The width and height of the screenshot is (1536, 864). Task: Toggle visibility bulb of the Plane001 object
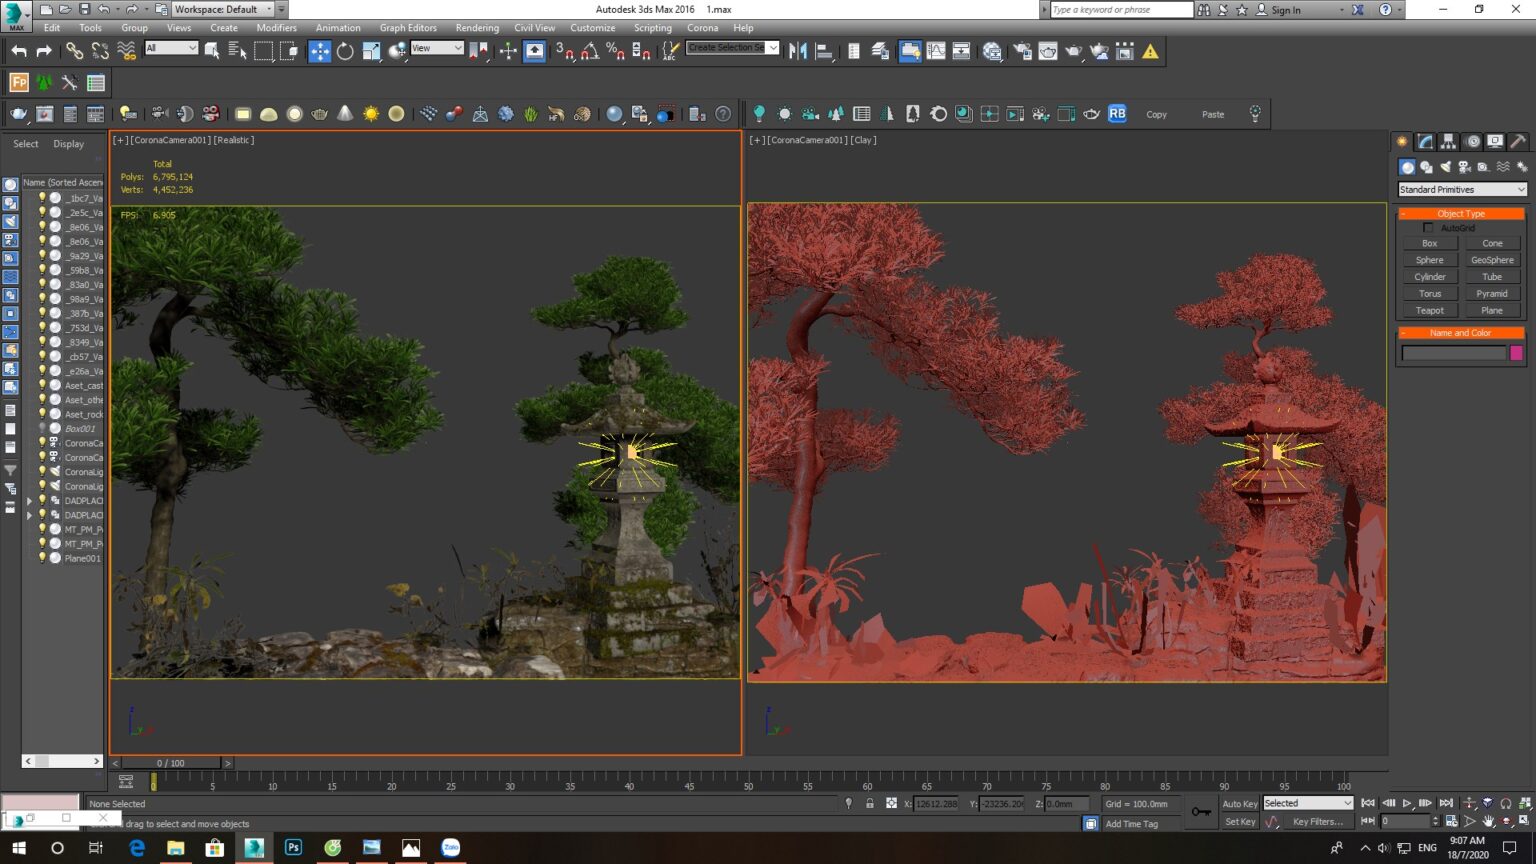tap(42, 558)
